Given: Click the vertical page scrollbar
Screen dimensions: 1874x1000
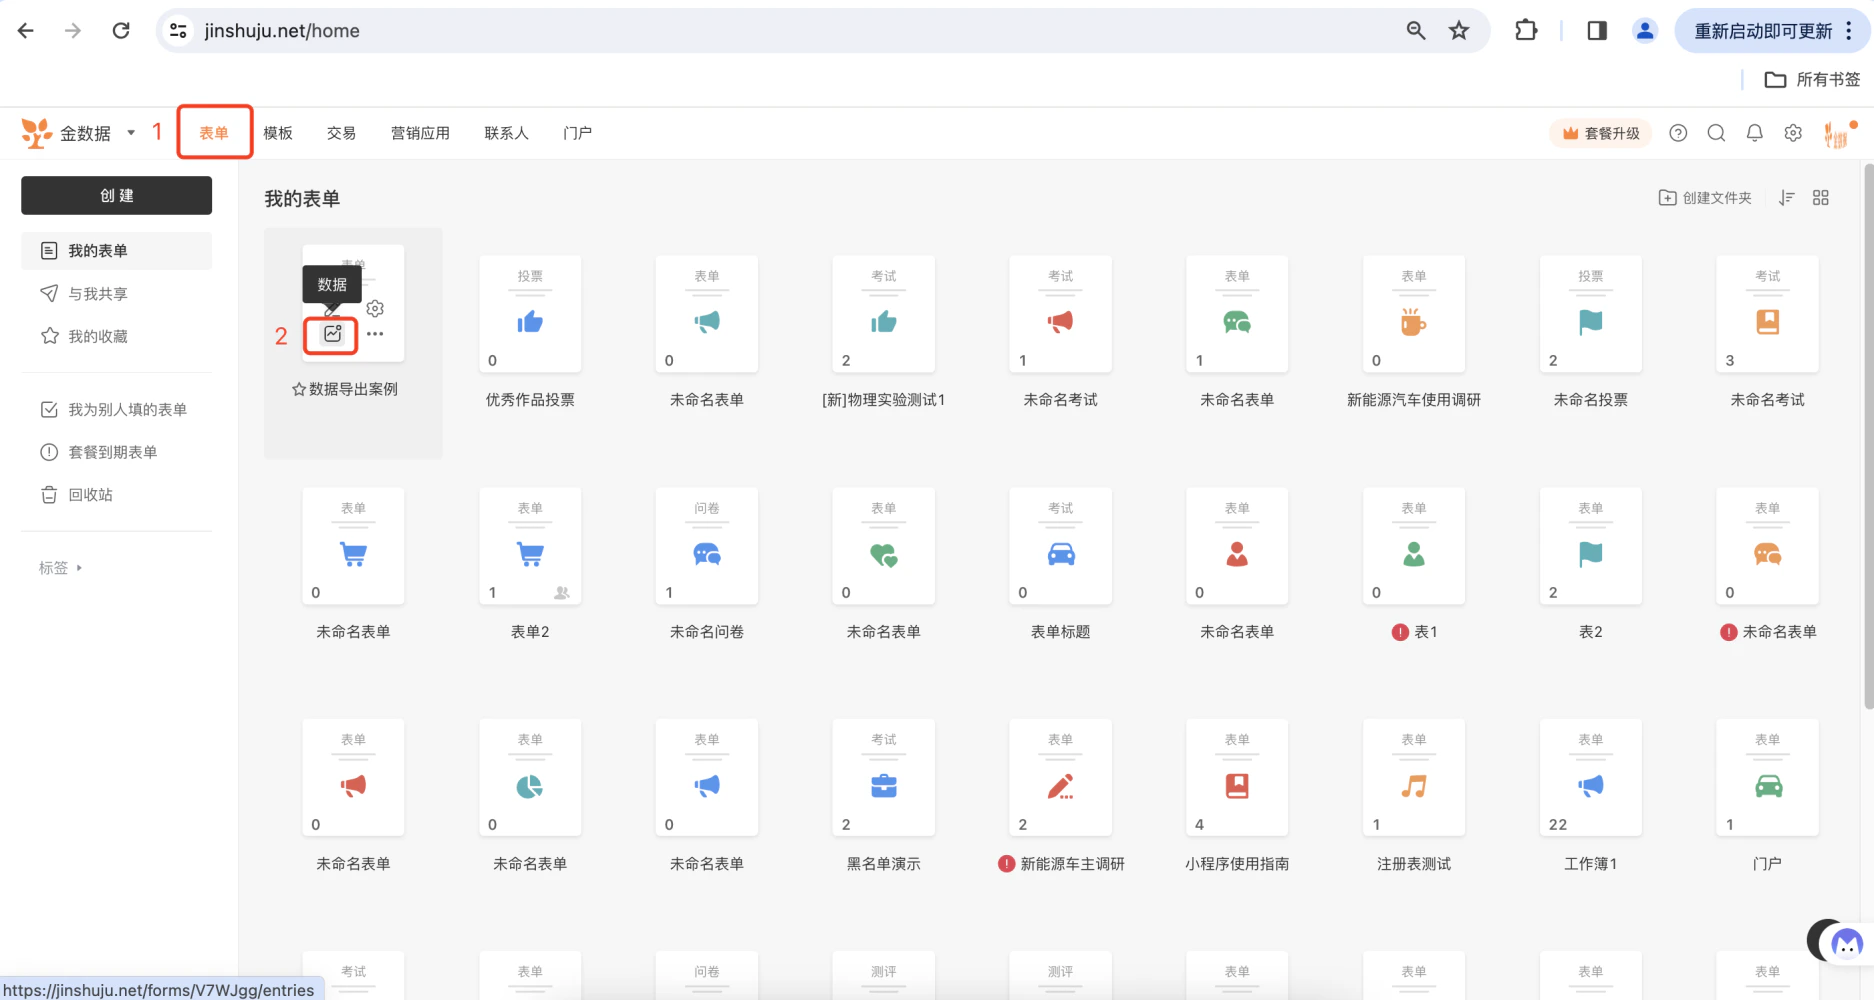Looking at the screenshot, I should 1868,436.
